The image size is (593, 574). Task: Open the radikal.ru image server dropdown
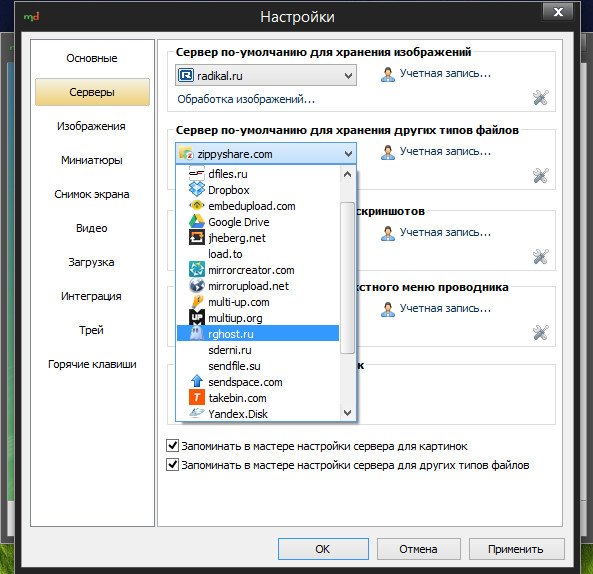265,75
